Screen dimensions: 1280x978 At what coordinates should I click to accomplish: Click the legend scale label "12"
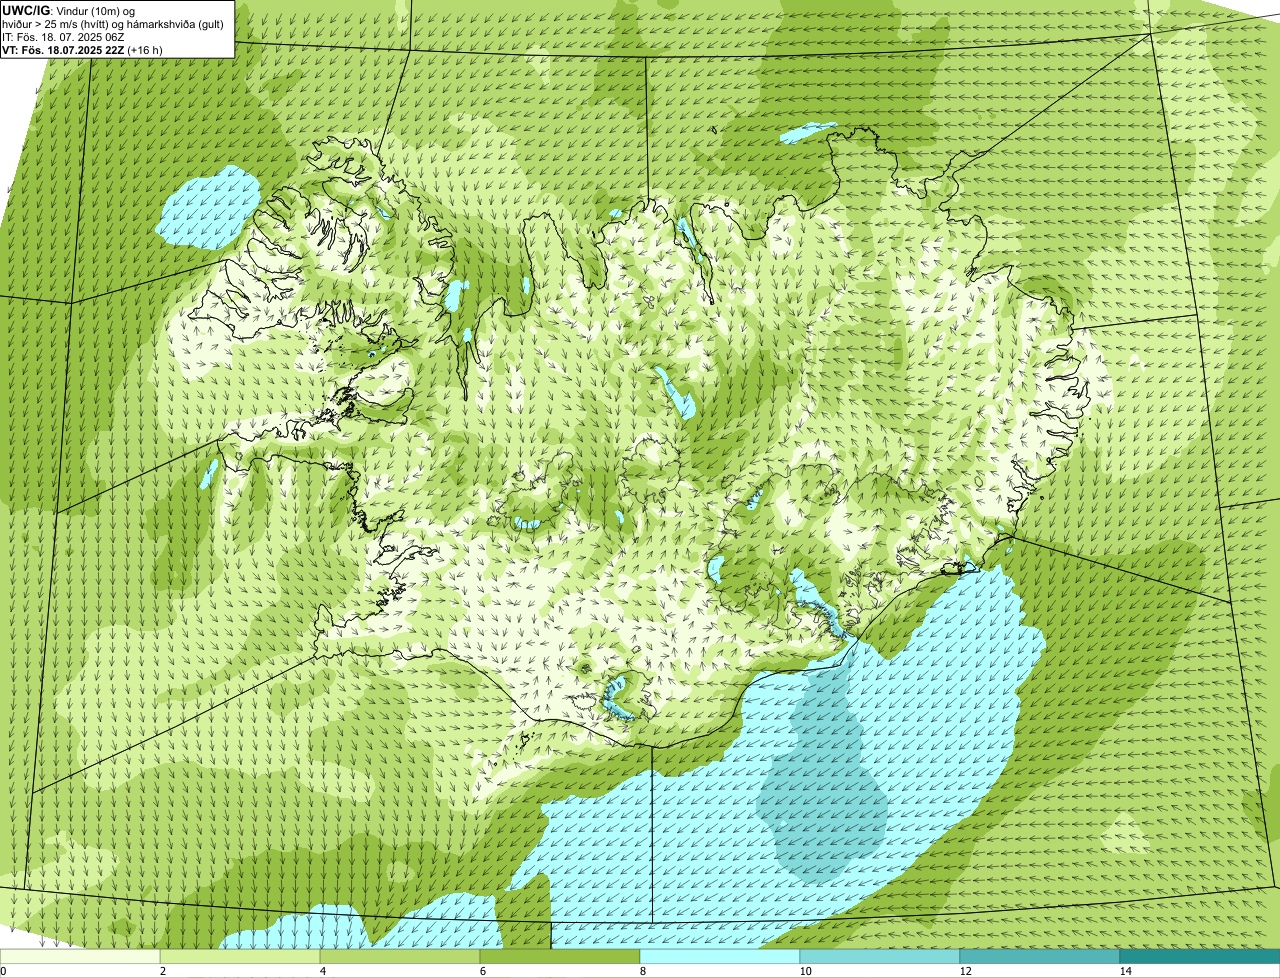[x=965, y=971]
